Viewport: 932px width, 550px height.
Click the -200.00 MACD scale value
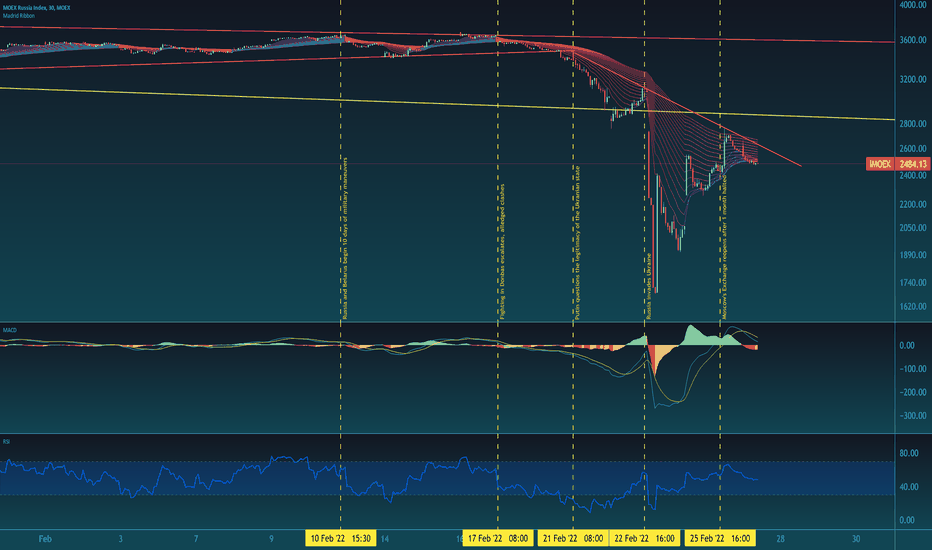coord(913,392)
